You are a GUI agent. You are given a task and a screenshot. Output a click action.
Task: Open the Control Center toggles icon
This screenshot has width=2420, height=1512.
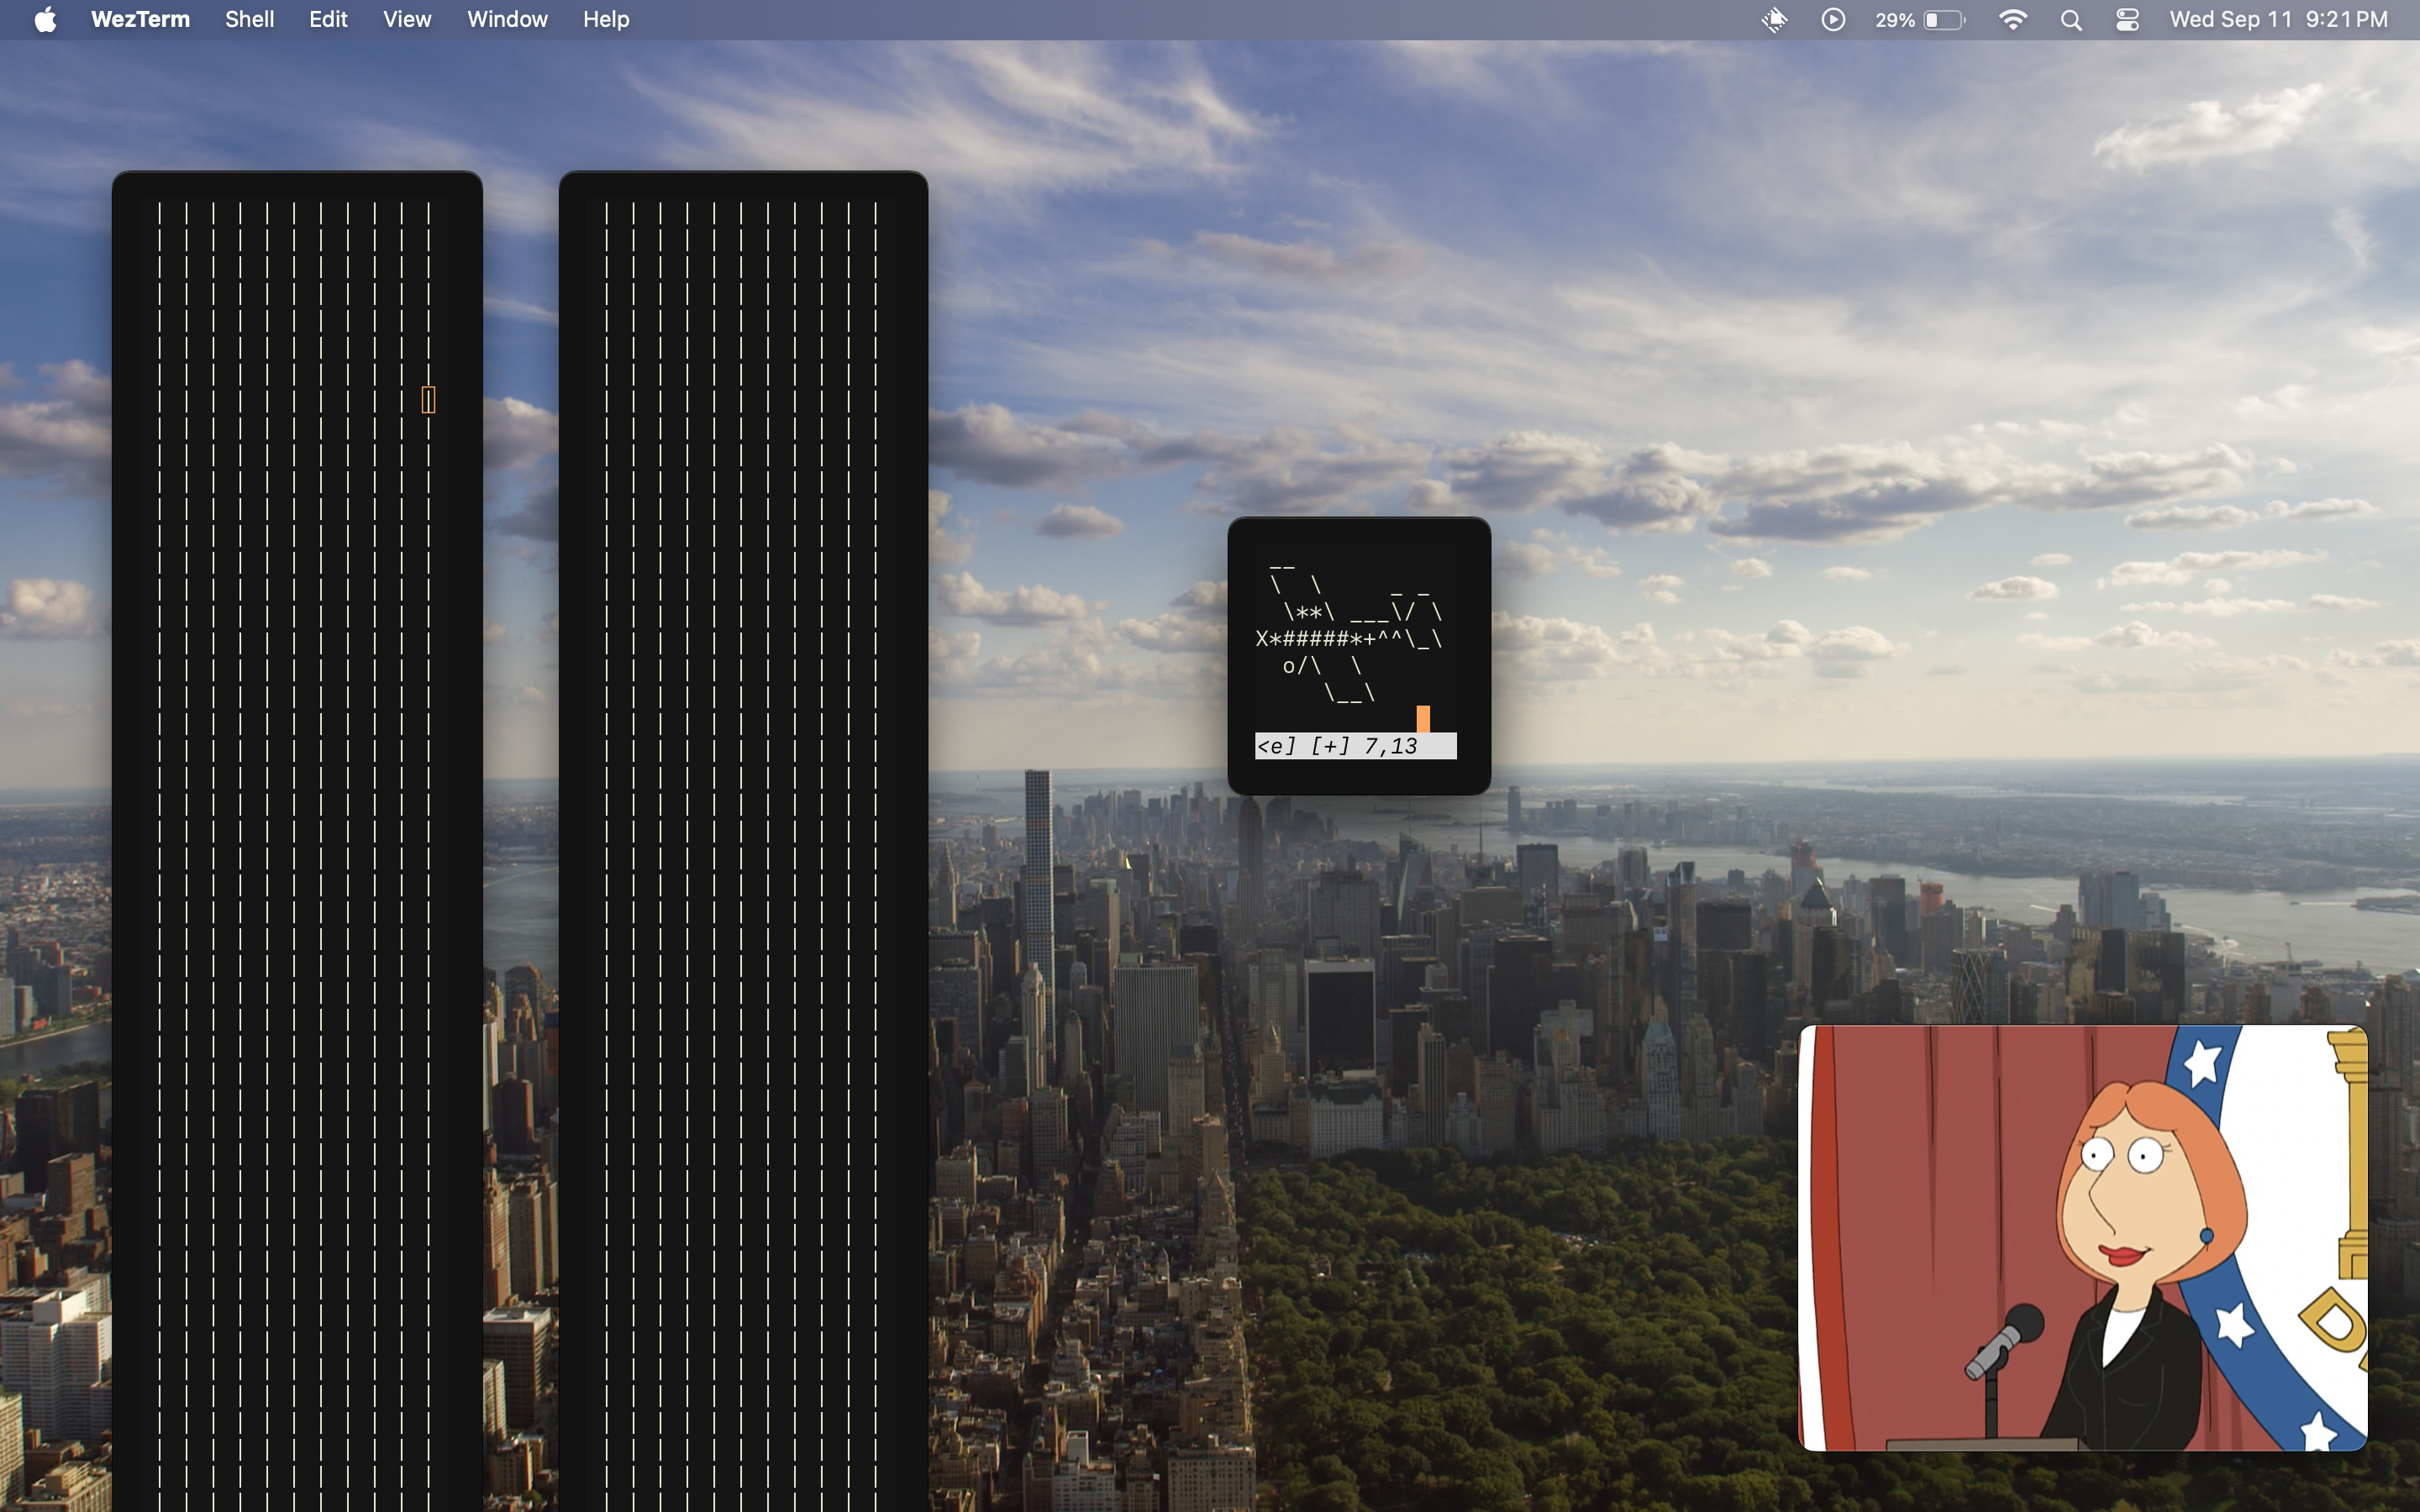coord(2127,19)
